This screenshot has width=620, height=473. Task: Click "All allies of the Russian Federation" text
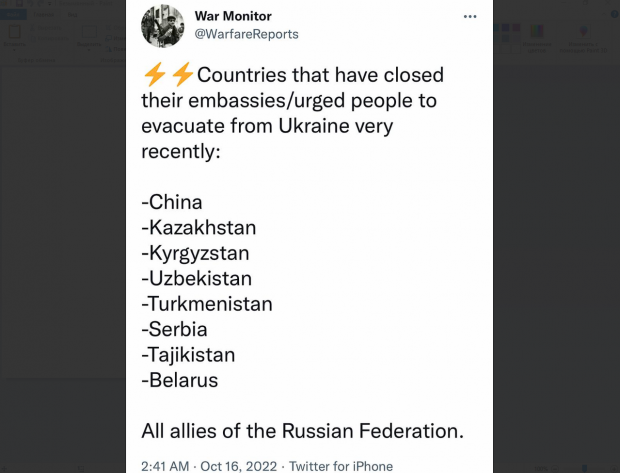click(302, 432)
